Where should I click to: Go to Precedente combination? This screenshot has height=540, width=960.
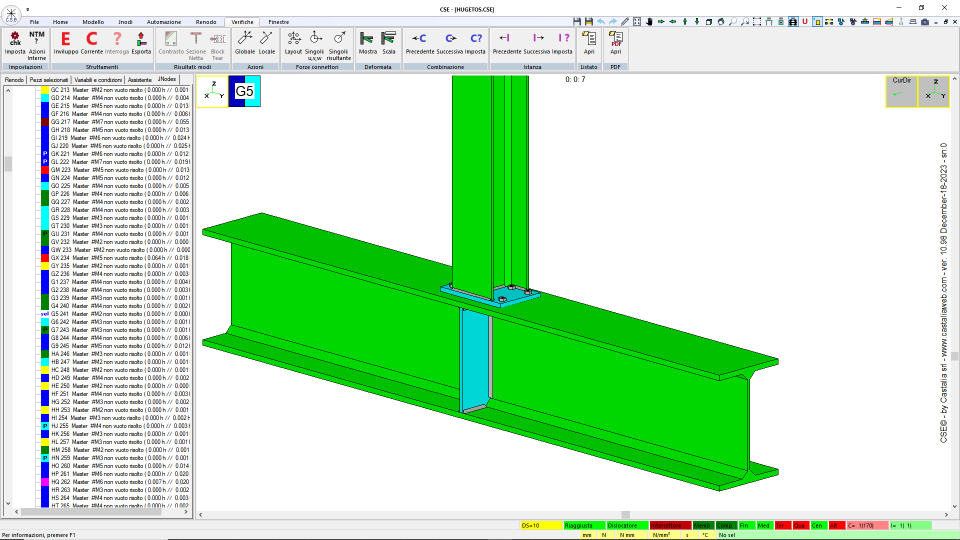click(x=420, y=43)
